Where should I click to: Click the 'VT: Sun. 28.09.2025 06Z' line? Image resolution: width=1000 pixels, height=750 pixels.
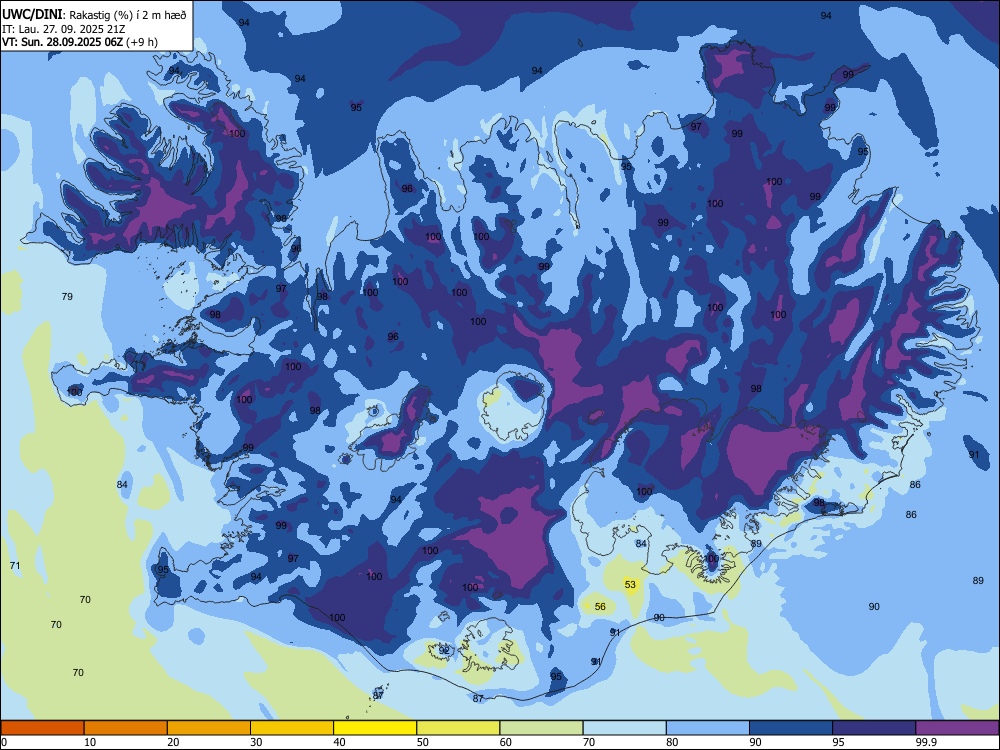(62, 42)
